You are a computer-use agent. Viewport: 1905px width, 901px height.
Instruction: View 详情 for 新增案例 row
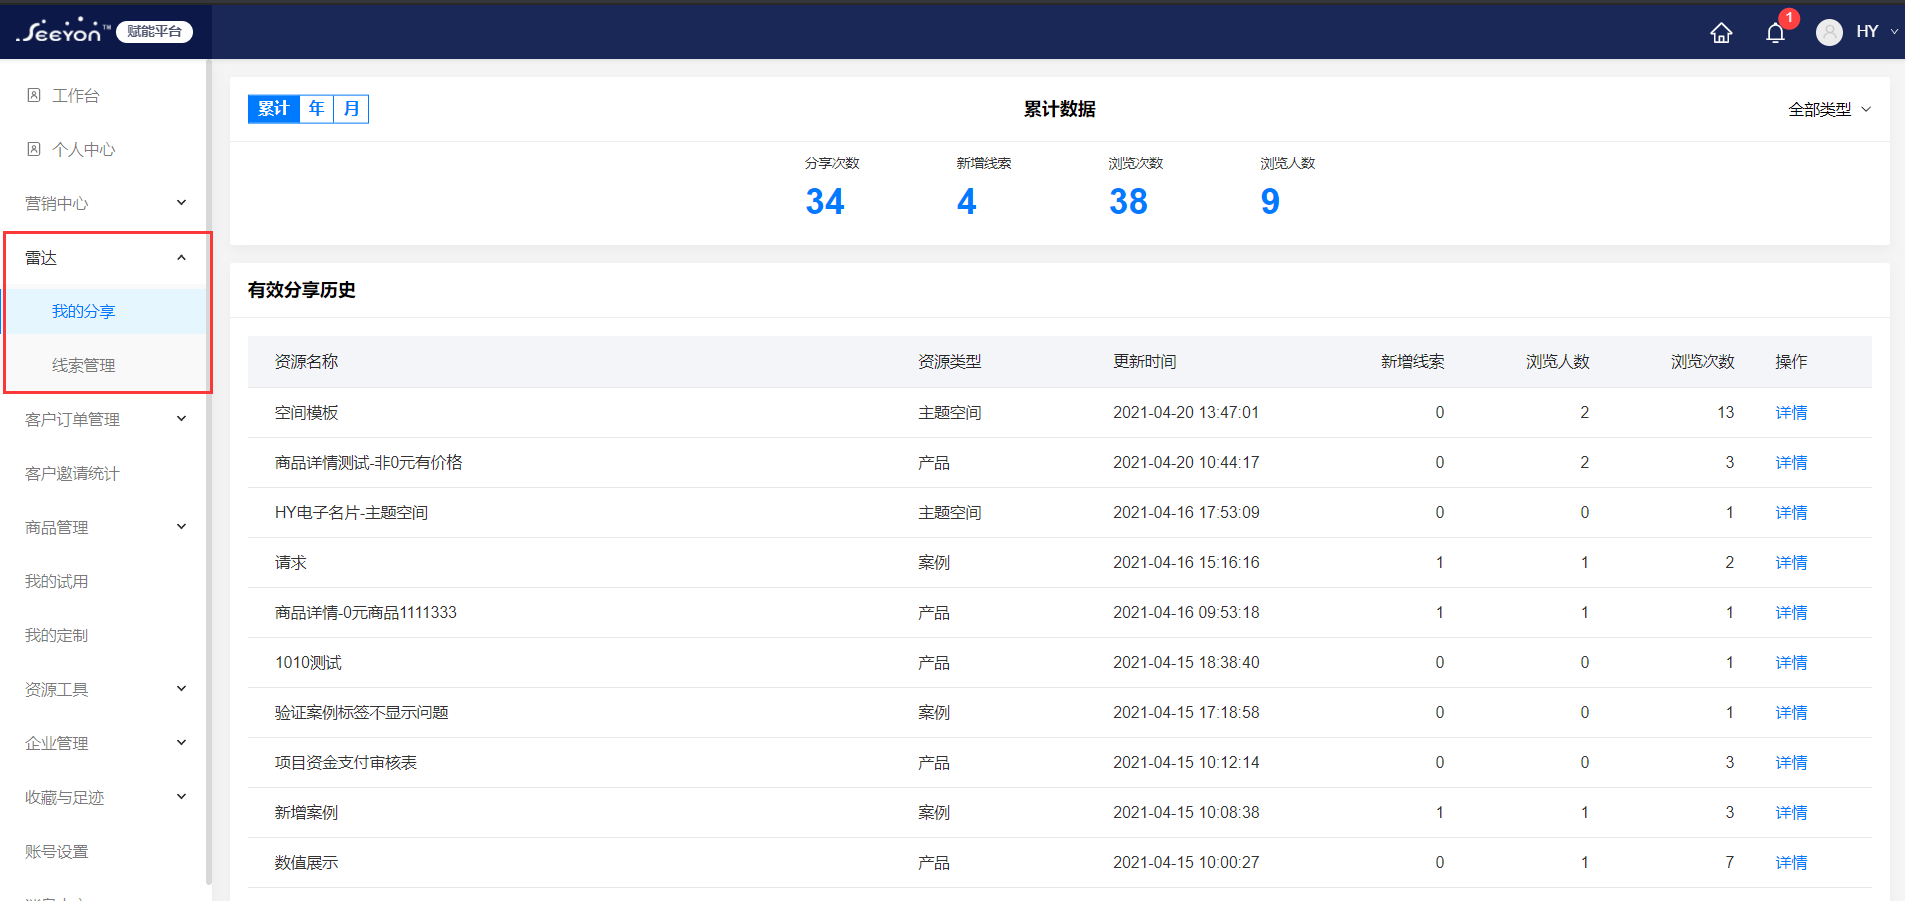[x=1791, y=812]
